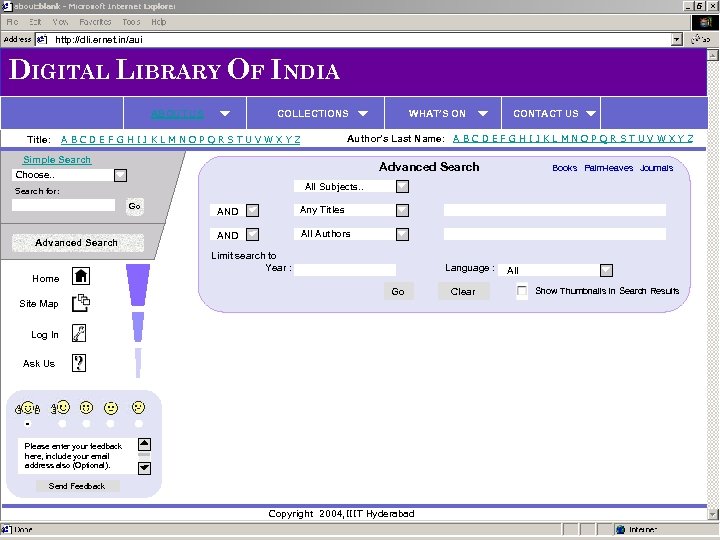
Task: Choose radio button under sad face
Action: pos(139,423)
